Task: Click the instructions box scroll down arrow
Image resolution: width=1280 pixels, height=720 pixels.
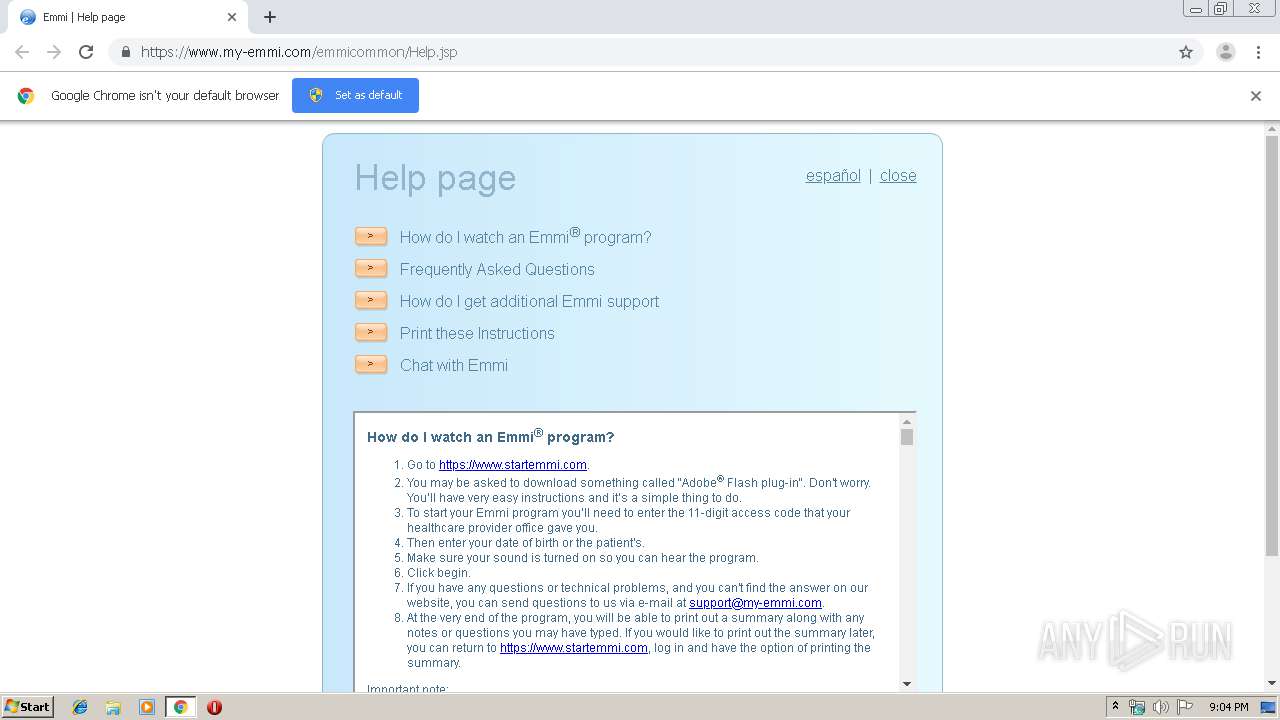Action: 907,684
